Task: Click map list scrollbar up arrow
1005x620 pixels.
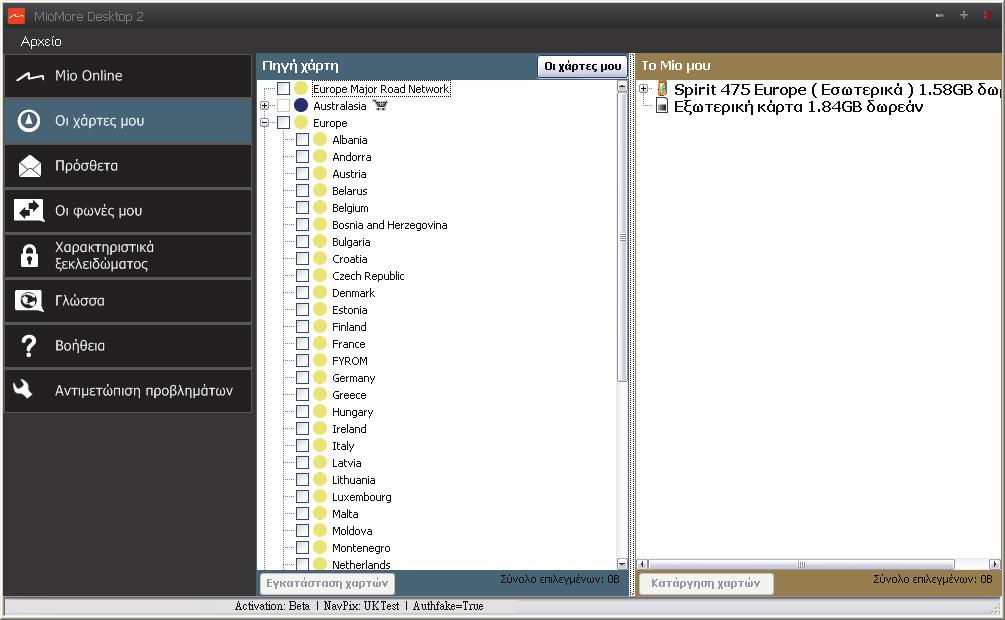Action: coord(622,86)
